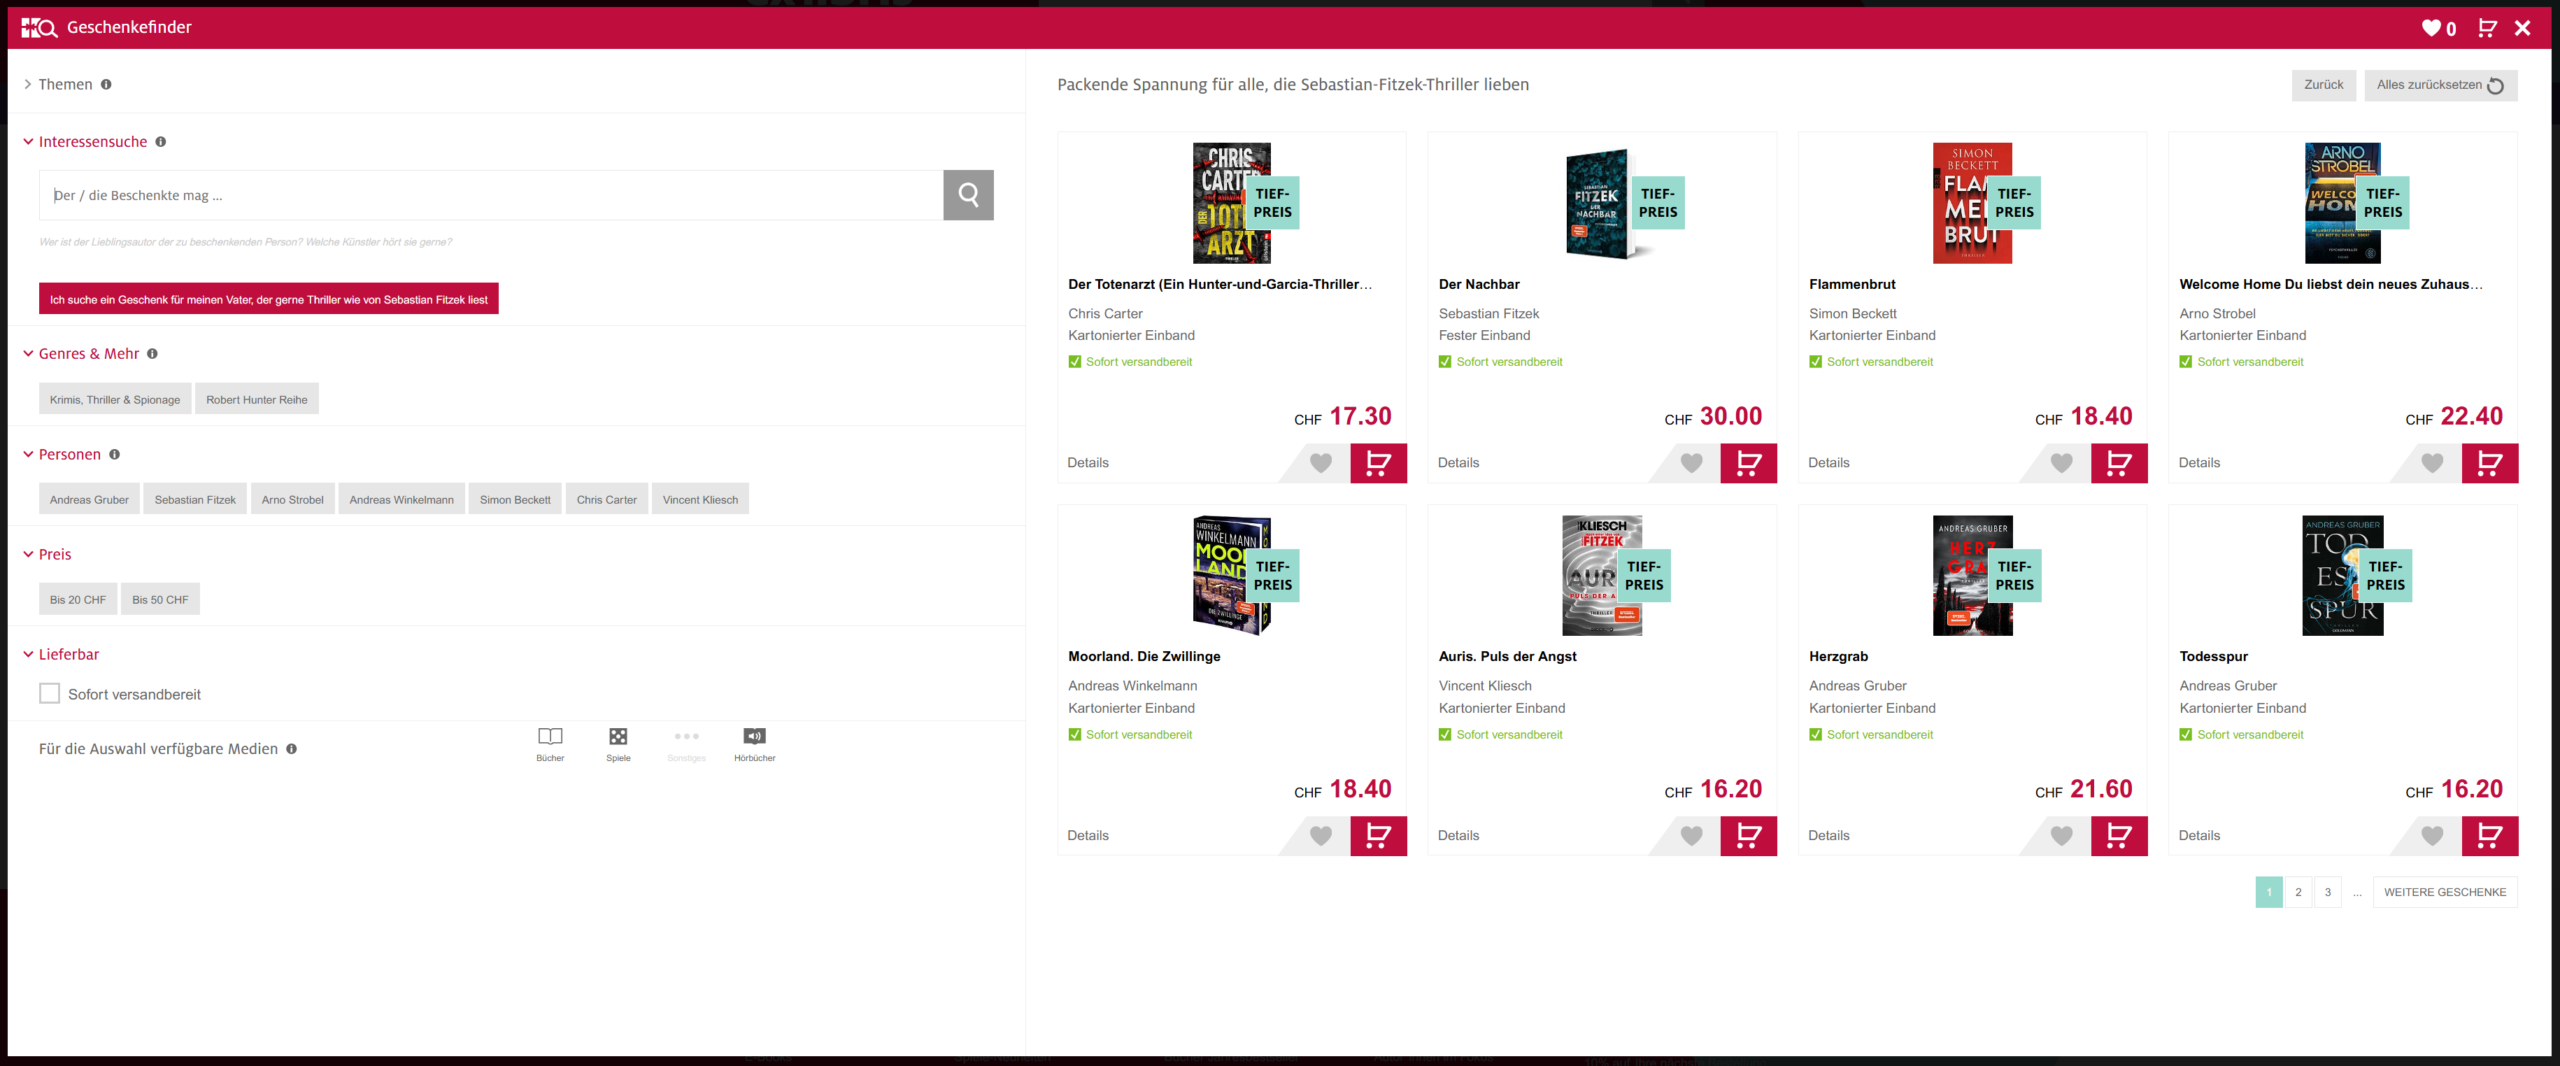
Task: Open the Todesspur book cover thumbnail
Action: pos(2342,576)
